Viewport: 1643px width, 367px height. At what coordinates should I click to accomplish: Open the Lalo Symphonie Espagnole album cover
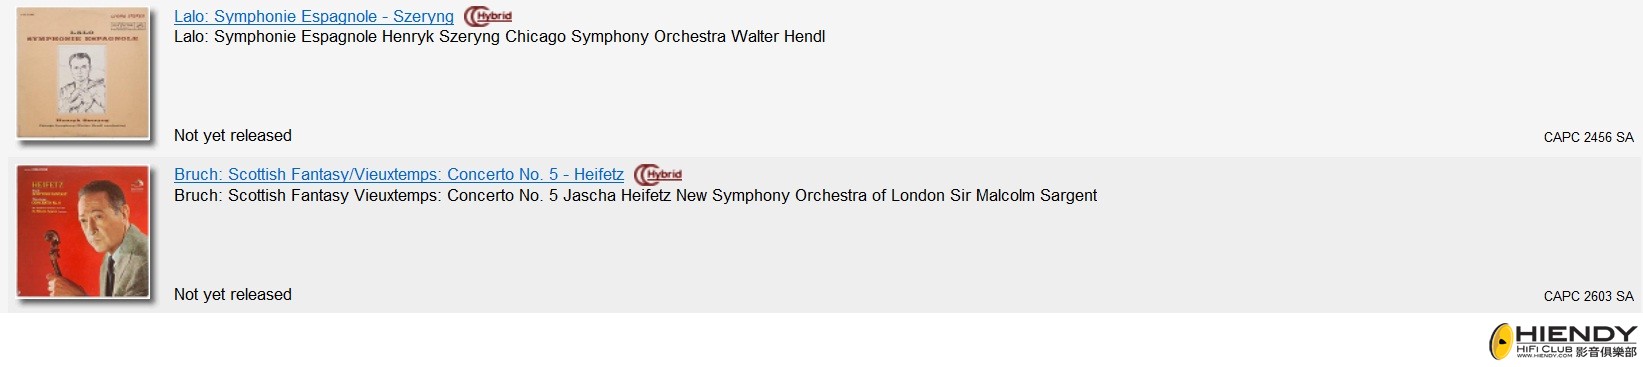[x=83, y=72]
